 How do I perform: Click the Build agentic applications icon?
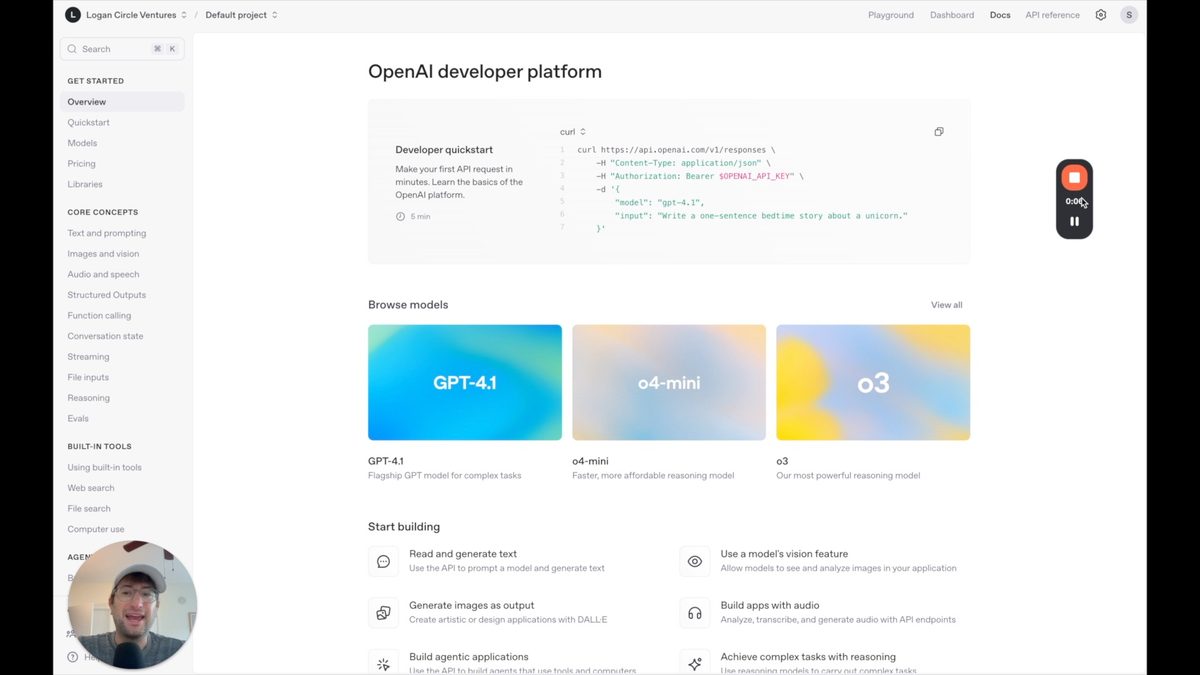click(383, 664)
